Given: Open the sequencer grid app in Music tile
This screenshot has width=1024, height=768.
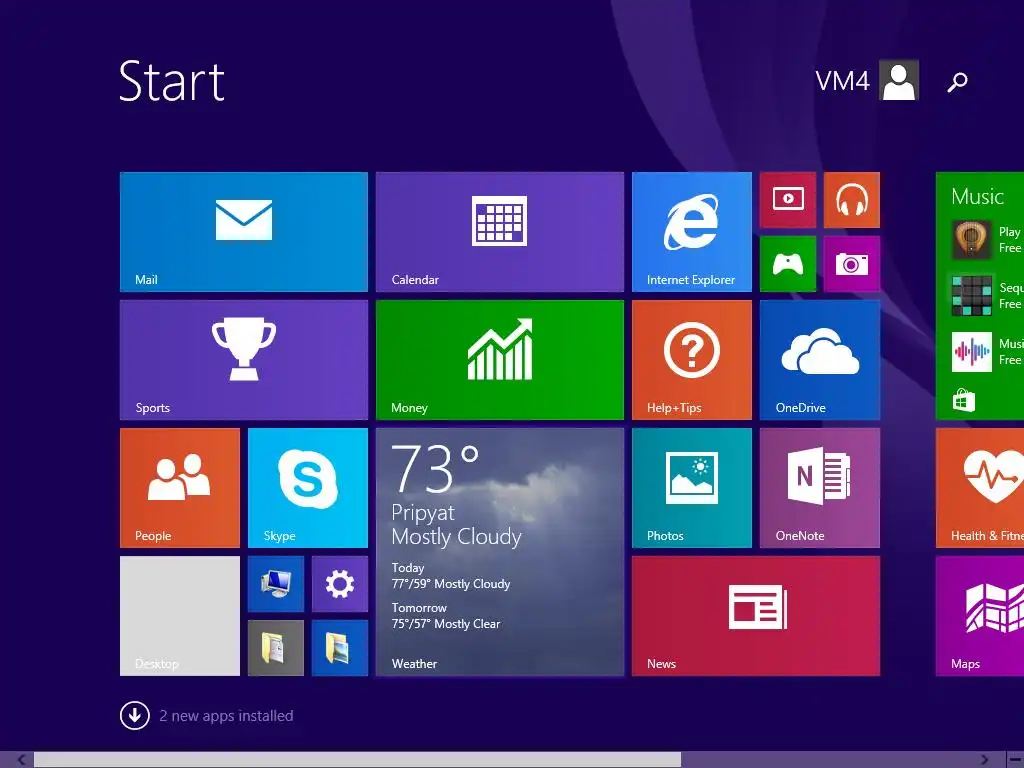Looking at the screenshot, I should [x=971, y=296].
